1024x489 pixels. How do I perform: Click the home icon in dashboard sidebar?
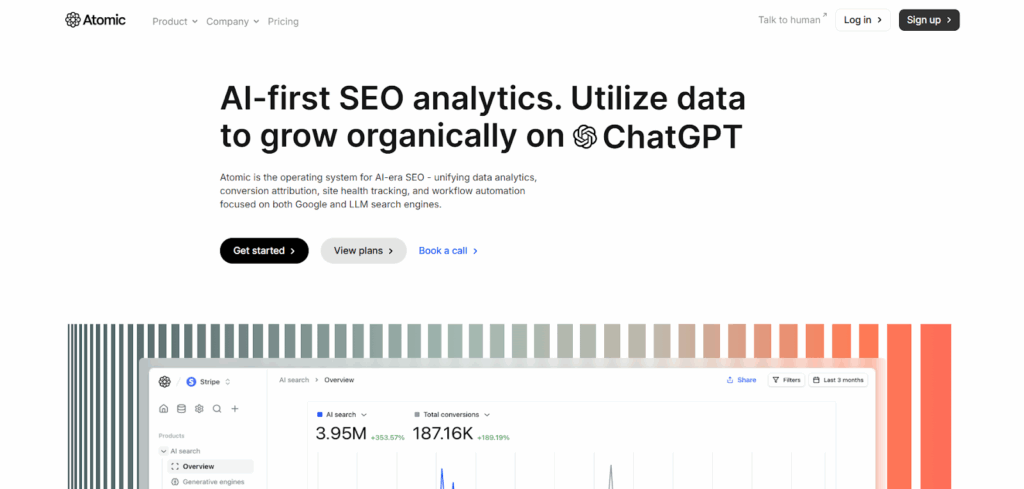164,408
